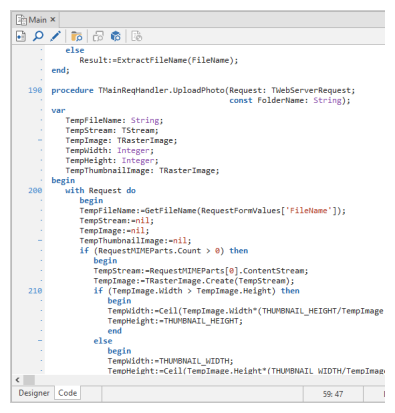Click the const FolderName: String line
This screenshot has width=395, height=413.
click(x=290, y=100)
